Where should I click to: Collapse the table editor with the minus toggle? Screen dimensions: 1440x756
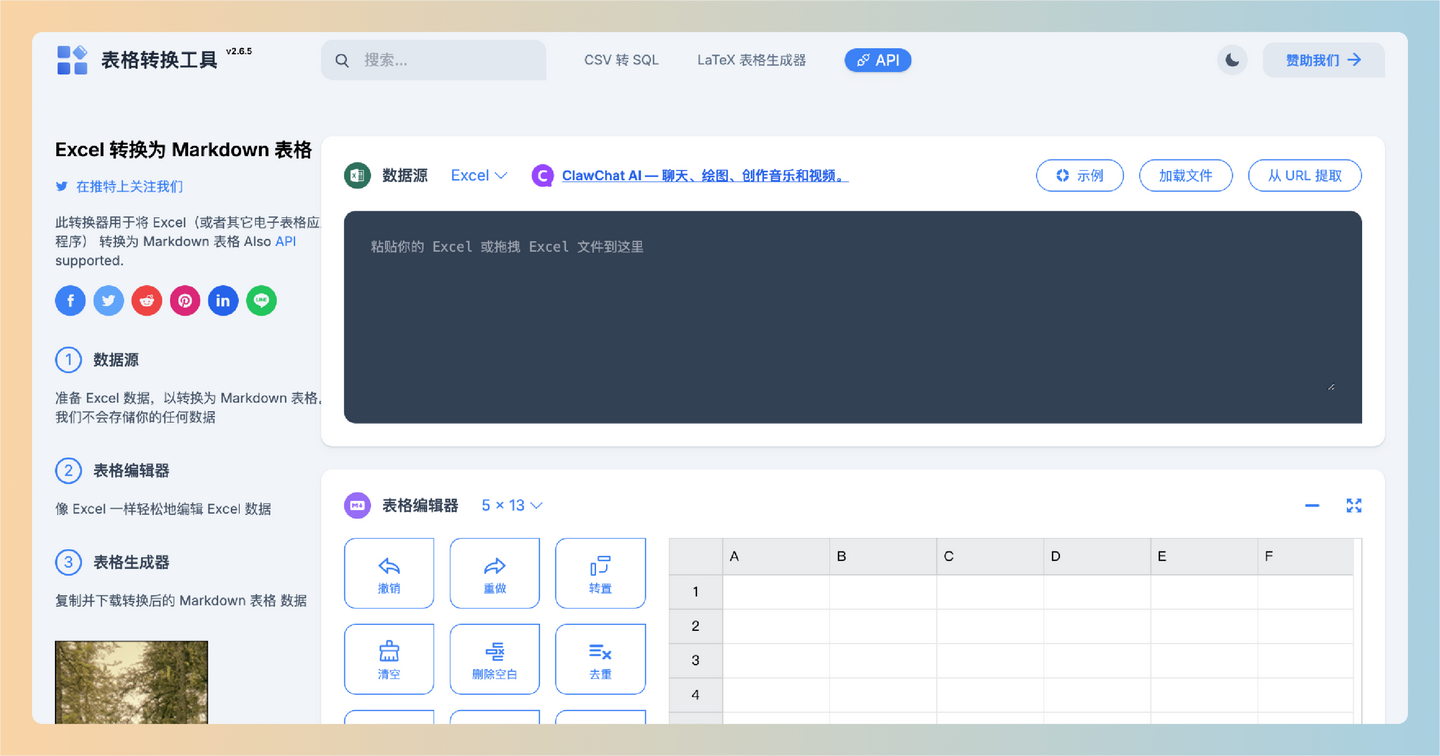coord(1312,505)
